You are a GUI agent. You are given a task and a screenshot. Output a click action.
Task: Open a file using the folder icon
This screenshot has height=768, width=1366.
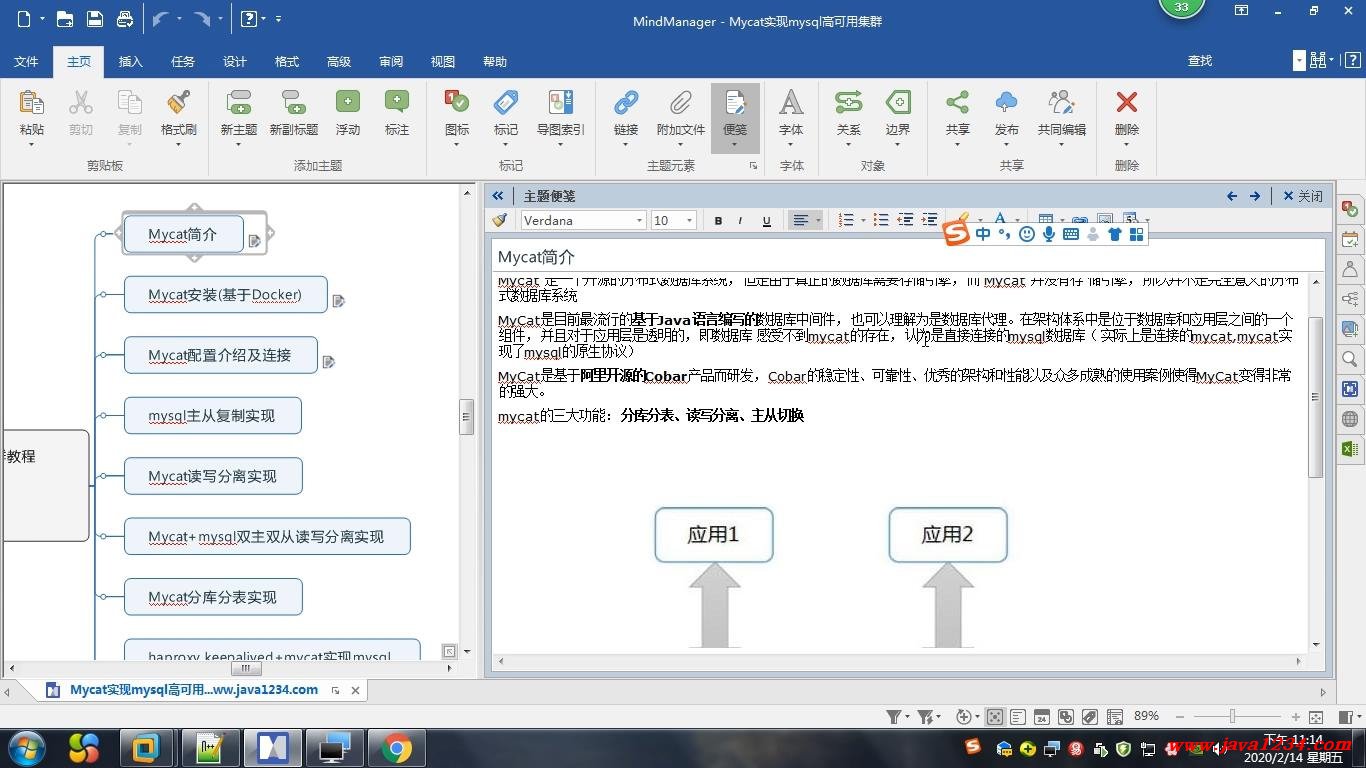pos(65,19)
